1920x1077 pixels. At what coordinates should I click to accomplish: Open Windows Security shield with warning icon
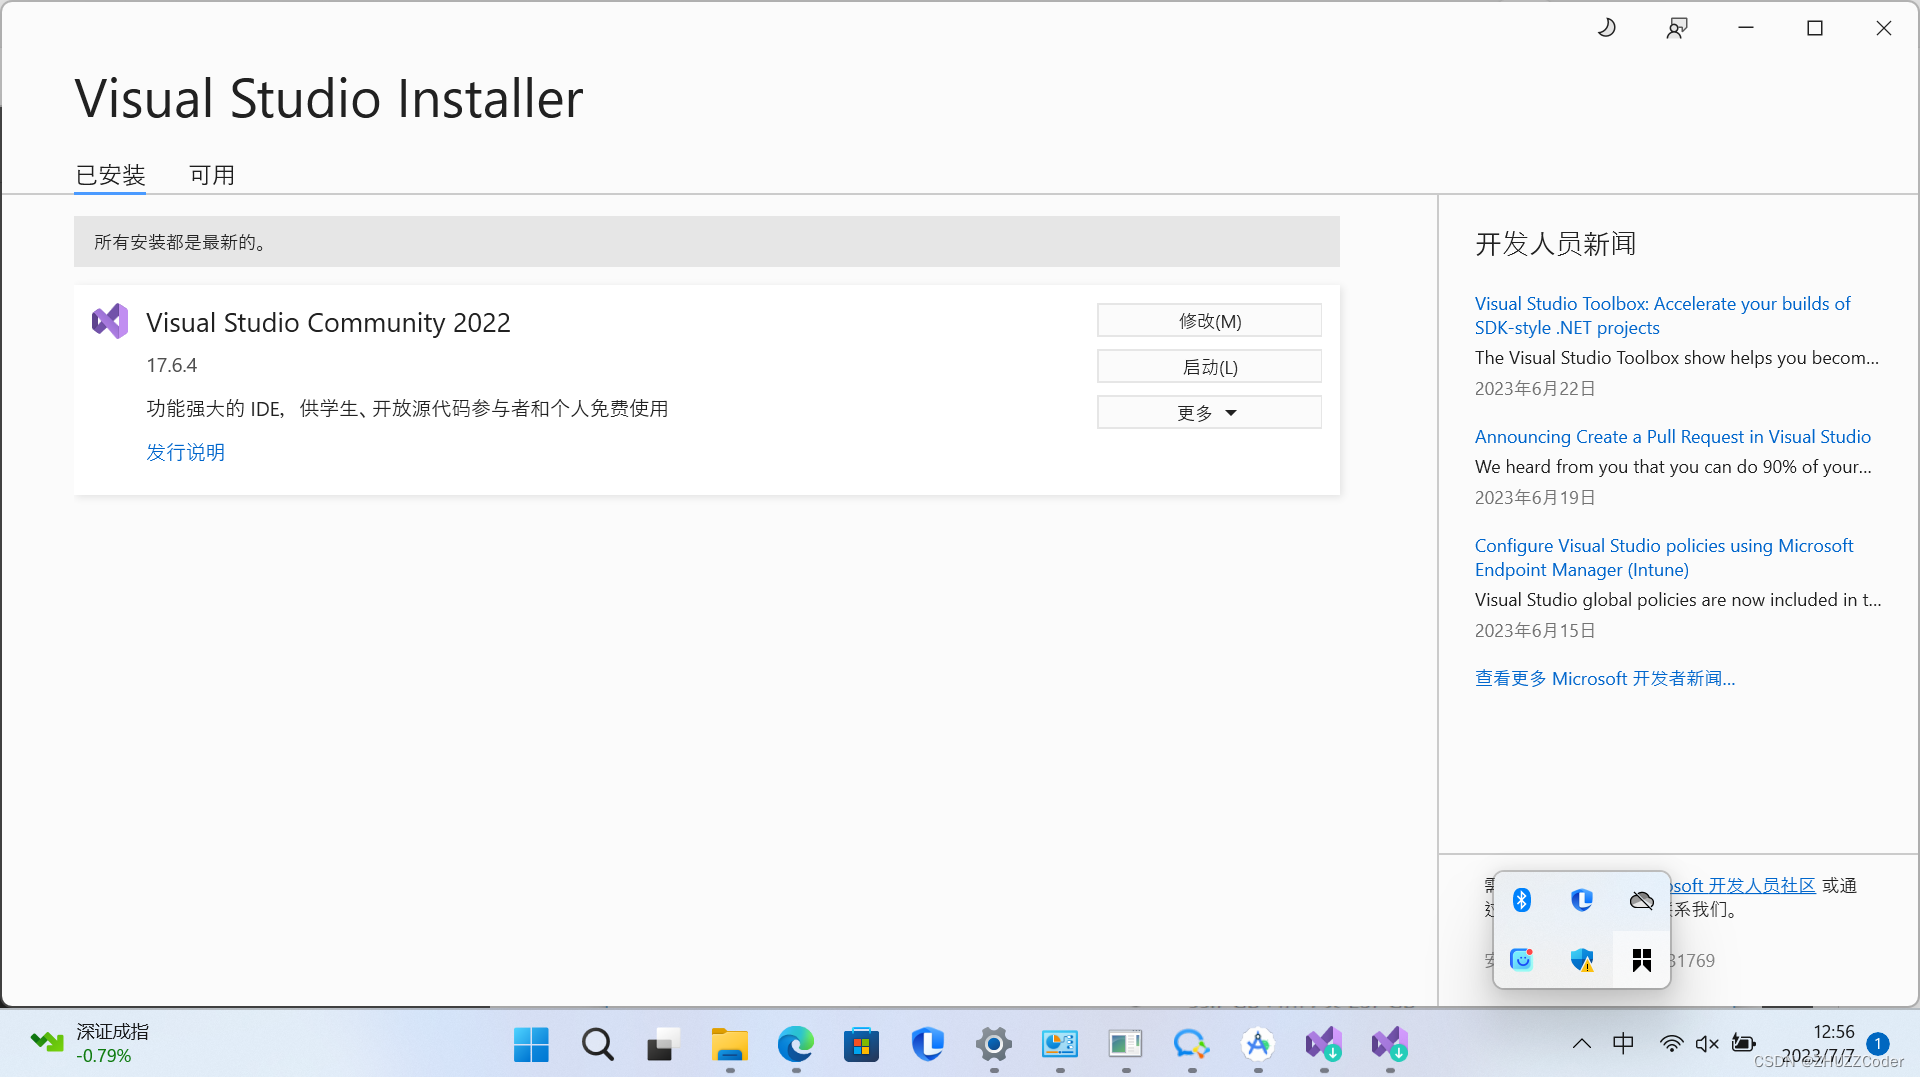click(x=1582, y=960)
